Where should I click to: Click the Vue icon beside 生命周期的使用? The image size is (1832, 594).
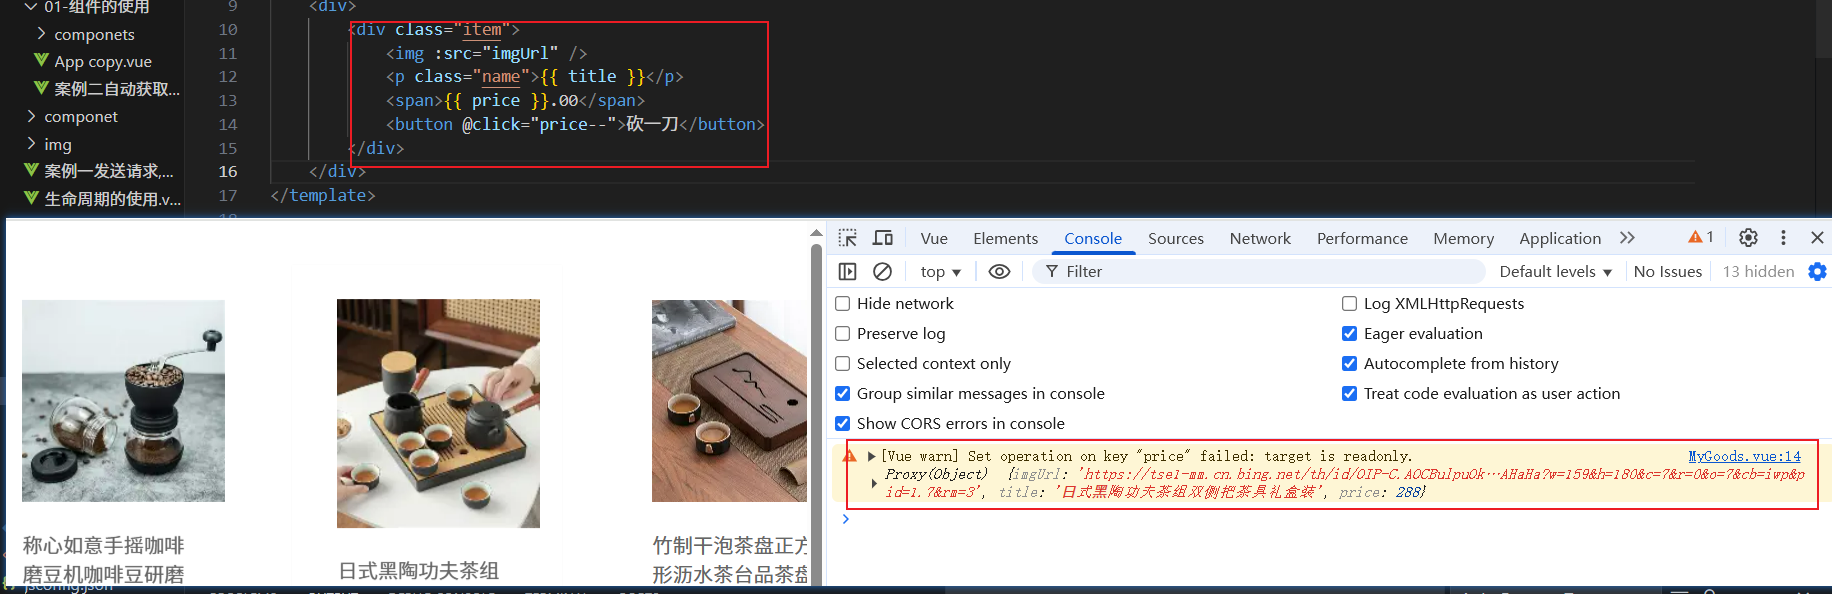[31, 198]
